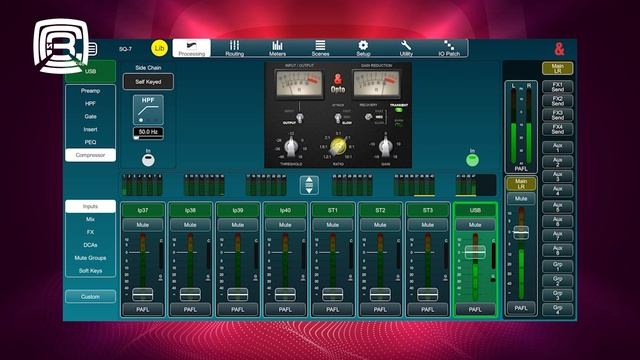Click the Recovery rotary selector
Screen dimensions: 640x360
click(369, 117)
